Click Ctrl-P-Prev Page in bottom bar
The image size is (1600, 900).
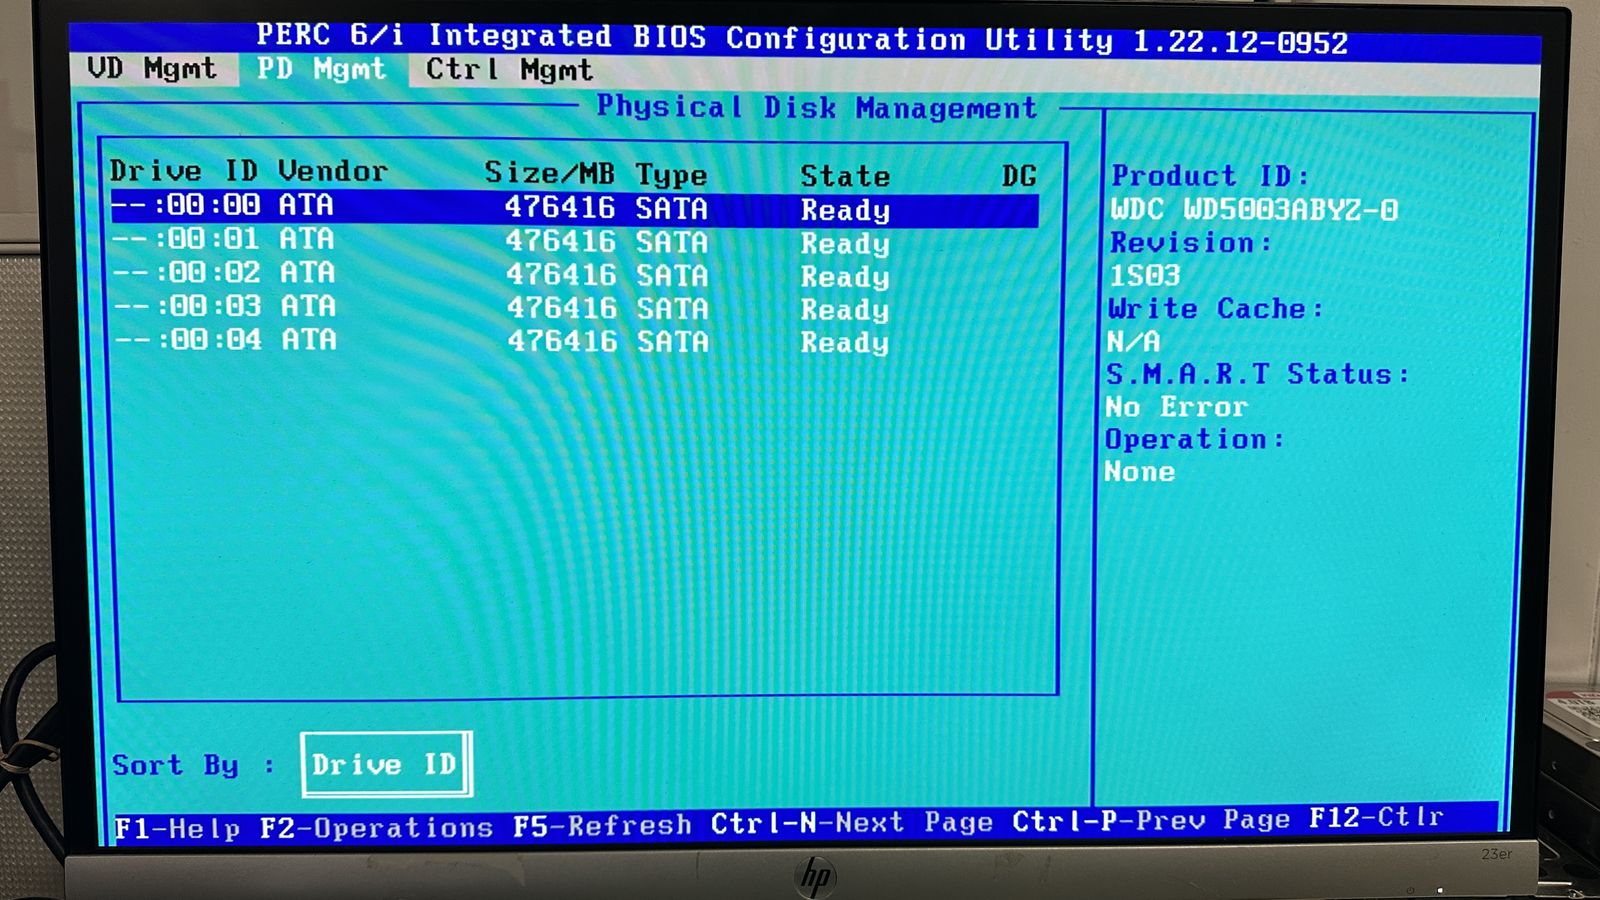(1151, 820)
